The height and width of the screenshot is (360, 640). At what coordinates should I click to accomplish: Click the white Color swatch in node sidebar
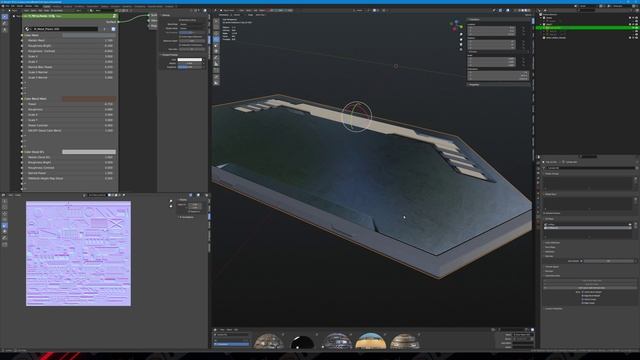tap(190, 60)
